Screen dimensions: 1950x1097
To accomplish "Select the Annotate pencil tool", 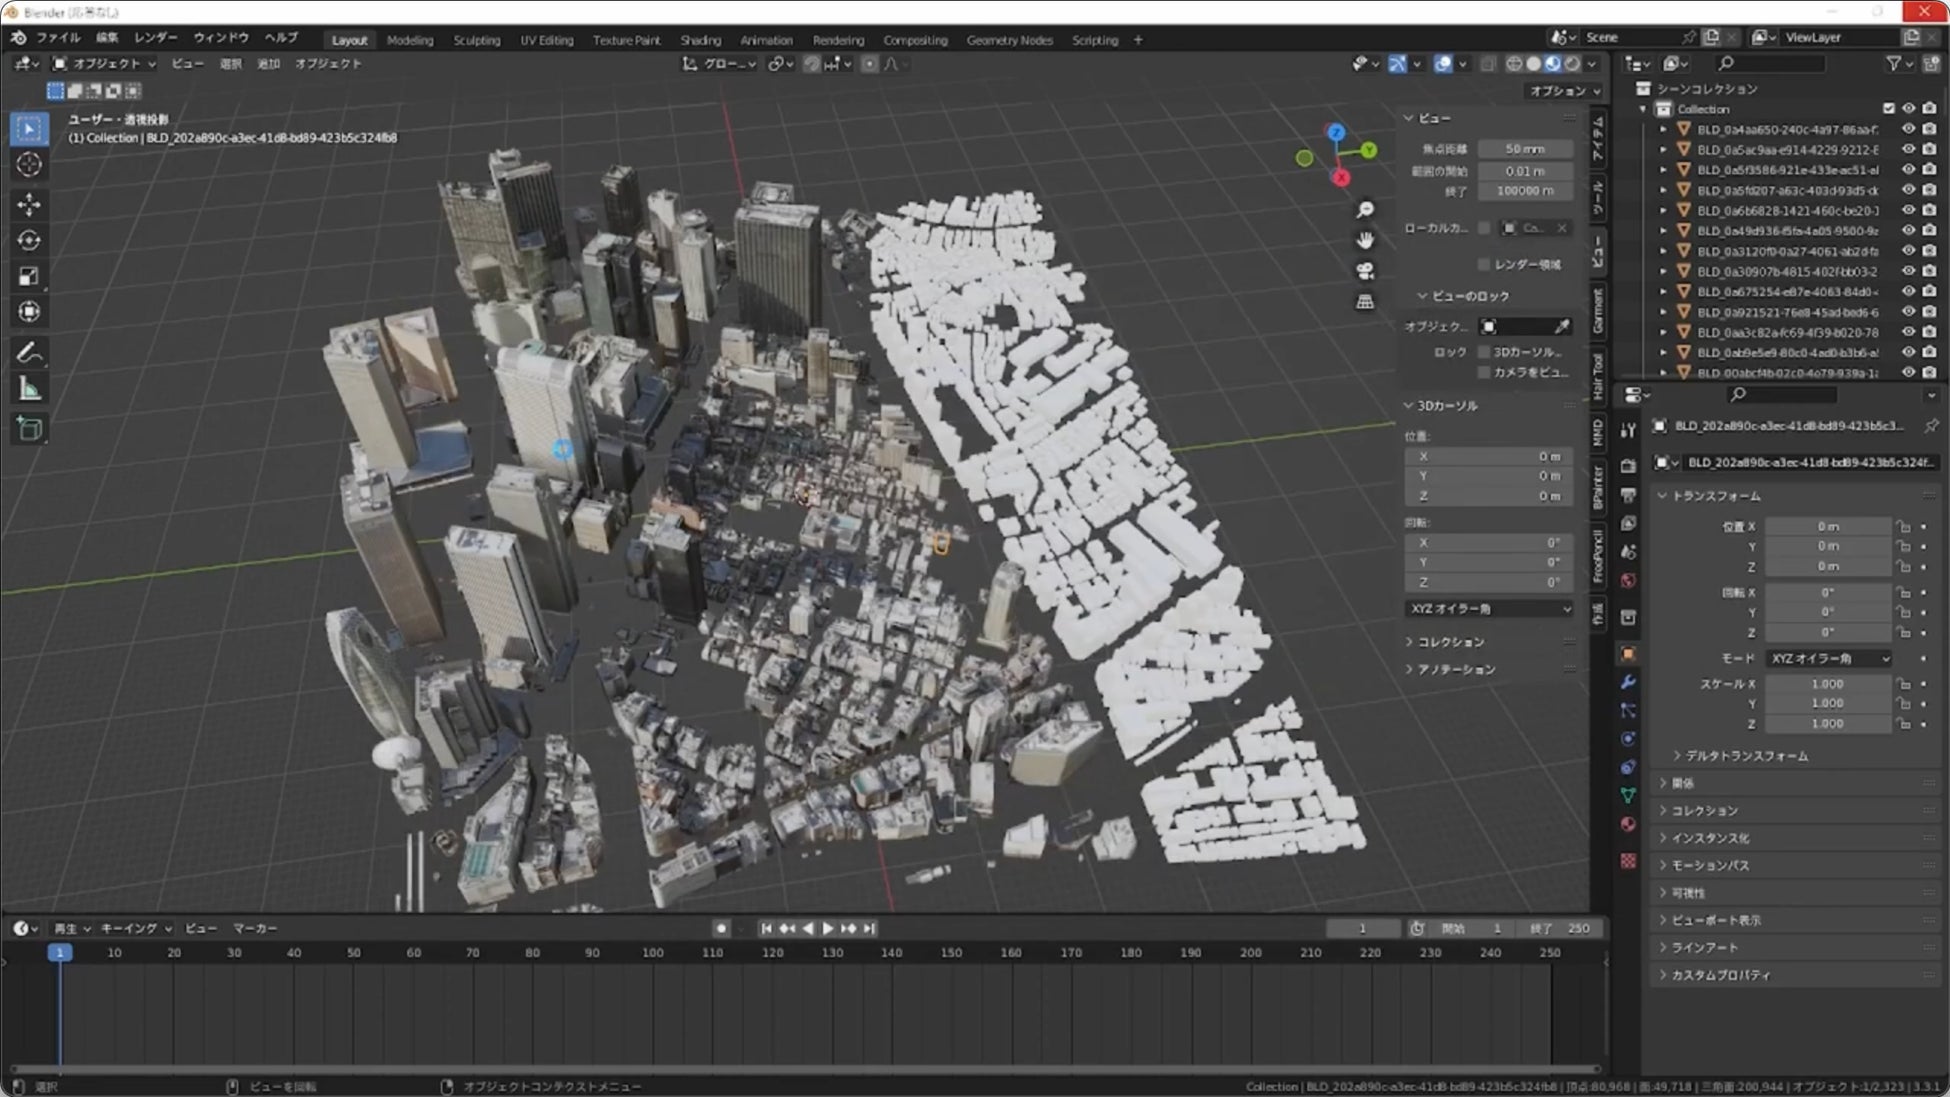I will [x=29, y=352].
